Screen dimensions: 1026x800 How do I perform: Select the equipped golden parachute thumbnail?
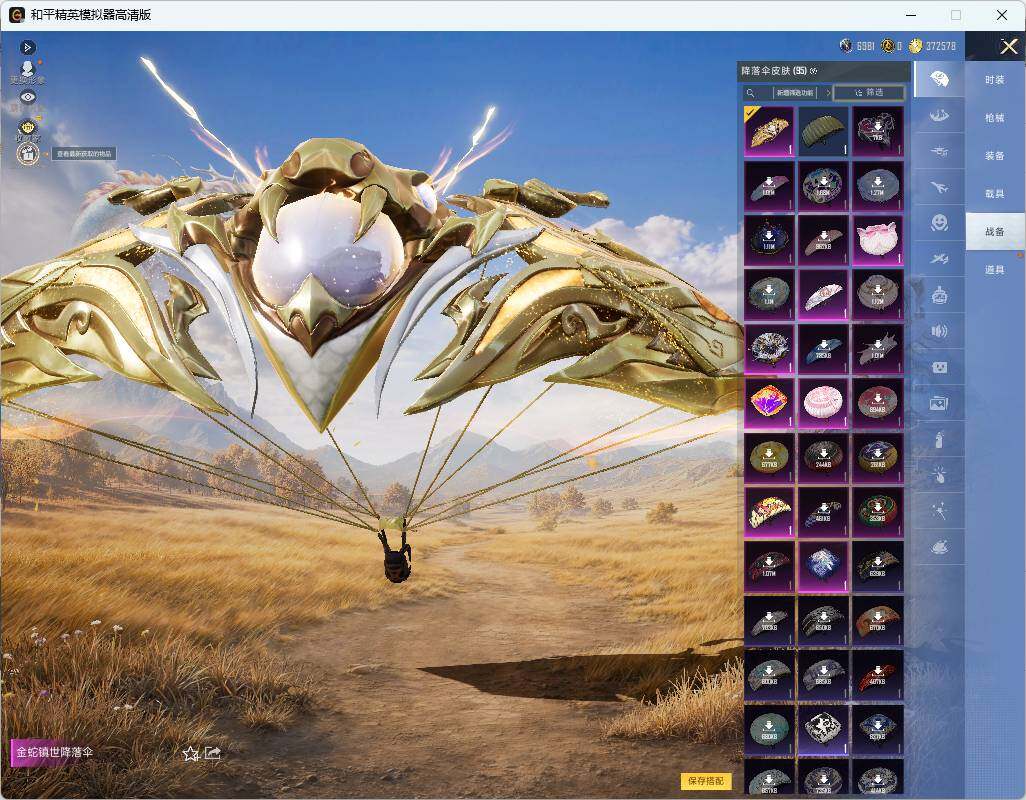(770, 131)
